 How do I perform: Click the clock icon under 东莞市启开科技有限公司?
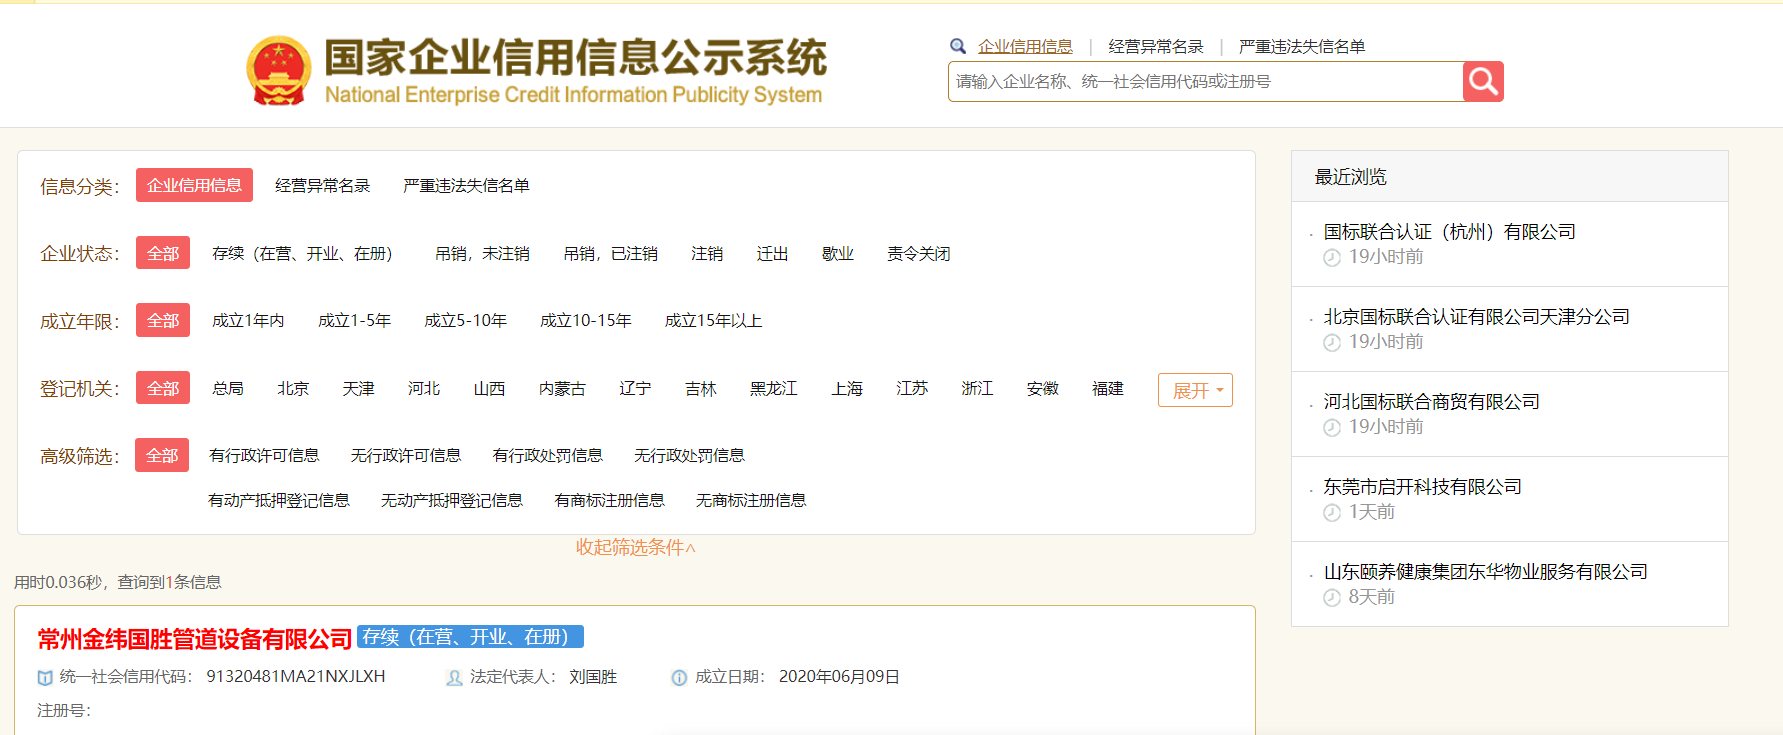[x=1332, y=513]
